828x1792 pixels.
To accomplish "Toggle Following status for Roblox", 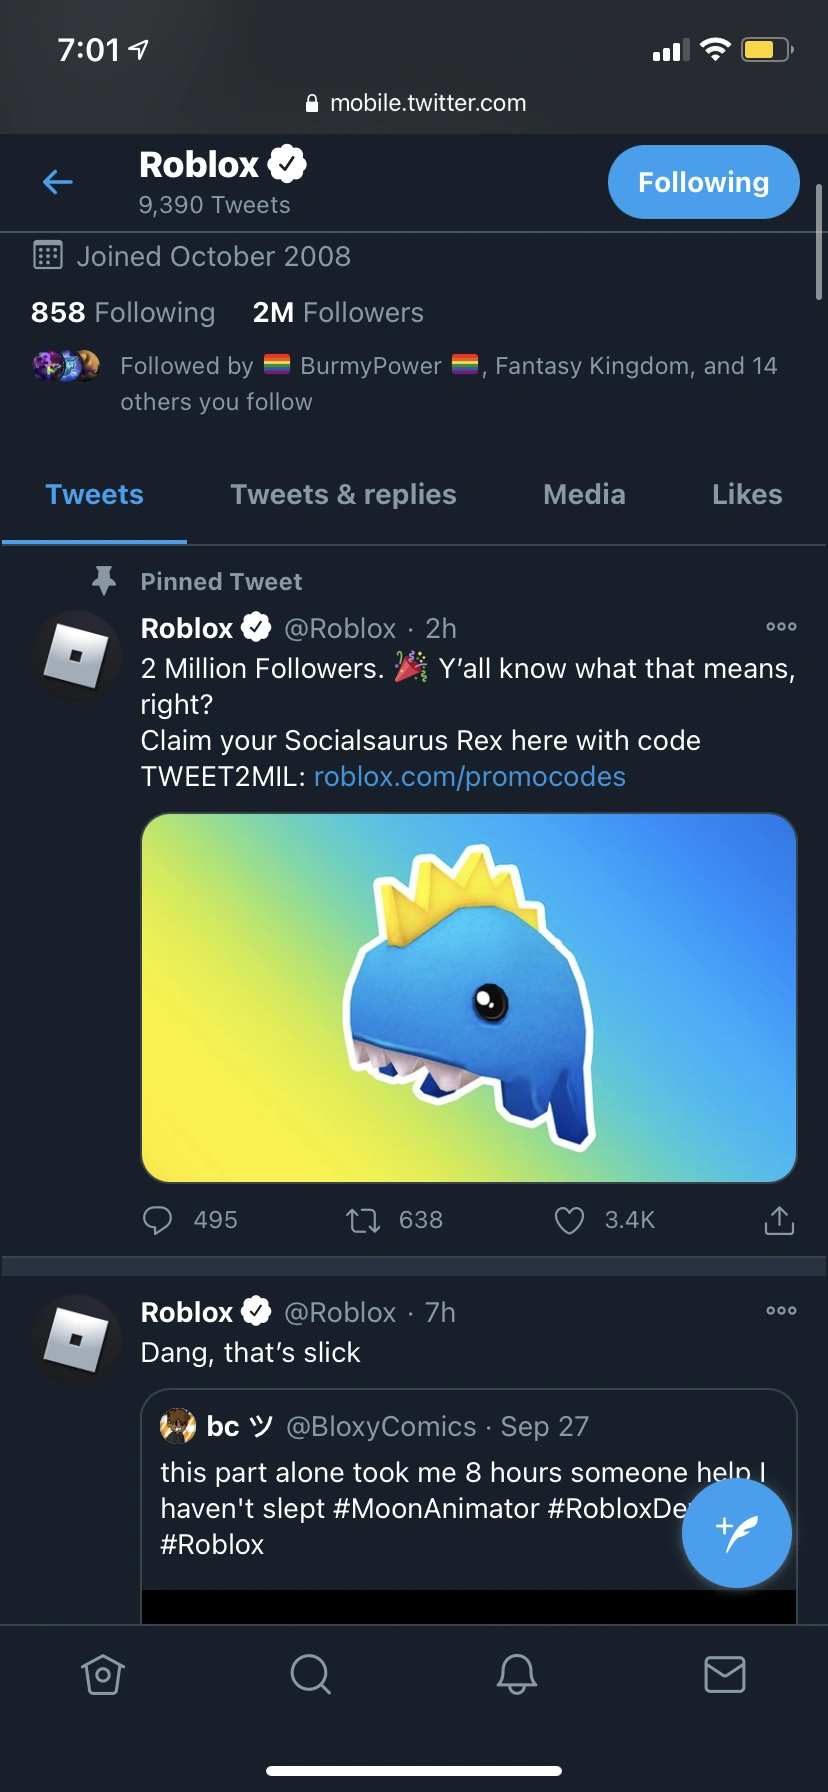I will [703, 182].
